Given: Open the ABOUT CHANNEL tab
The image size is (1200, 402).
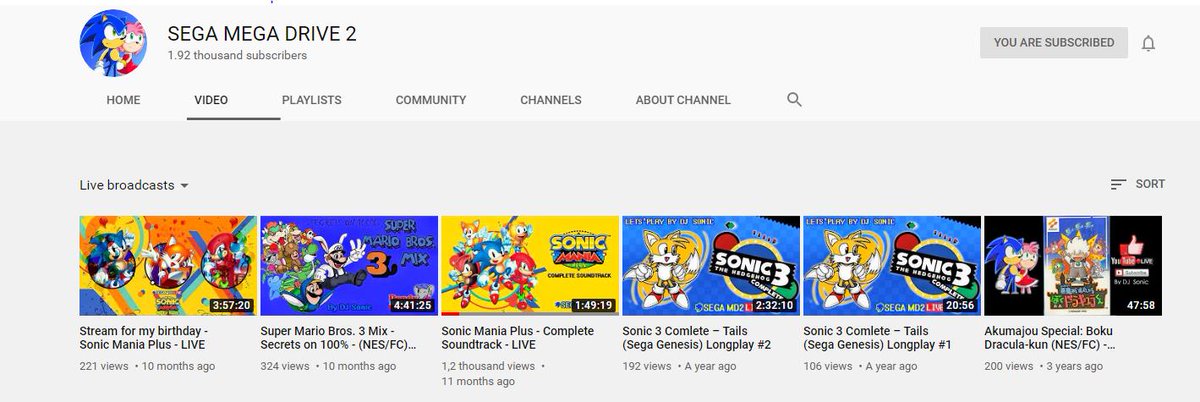Looking at the screenshot, I should (x=683, y=100).
